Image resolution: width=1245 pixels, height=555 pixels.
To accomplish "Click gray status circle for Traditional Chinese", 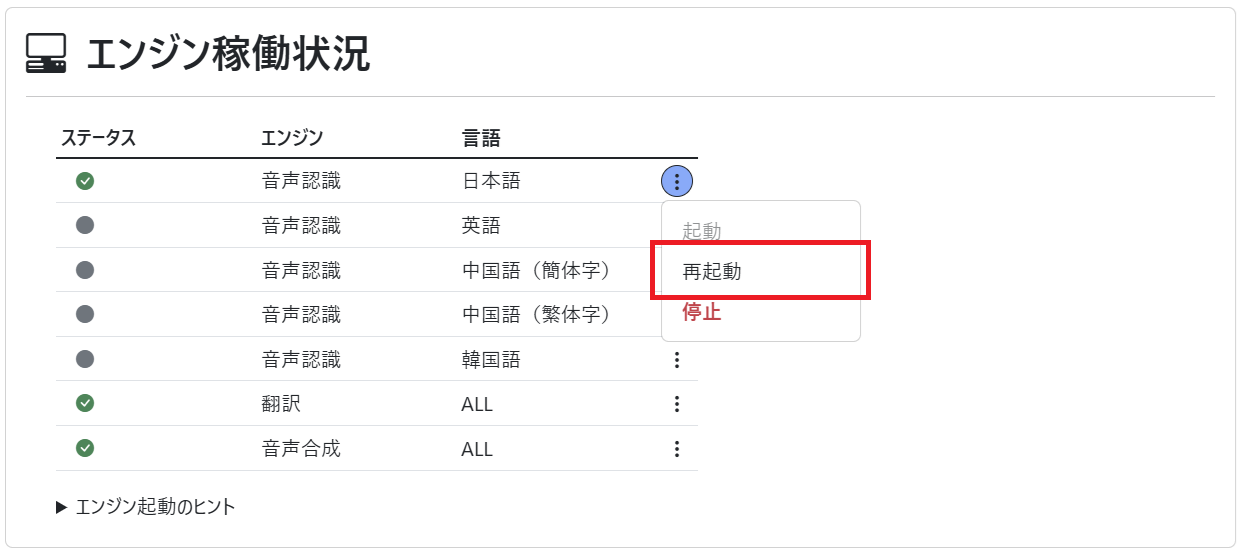I will pyautogui.click(x=85, y=314).
